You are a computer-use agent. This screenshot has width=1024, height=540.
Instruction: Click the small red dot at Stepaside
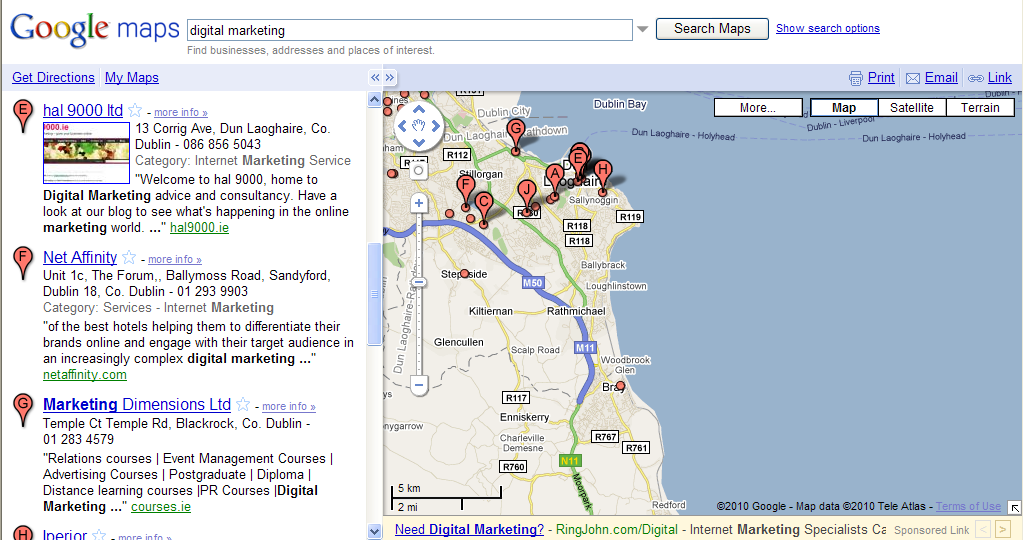point(464,274)
